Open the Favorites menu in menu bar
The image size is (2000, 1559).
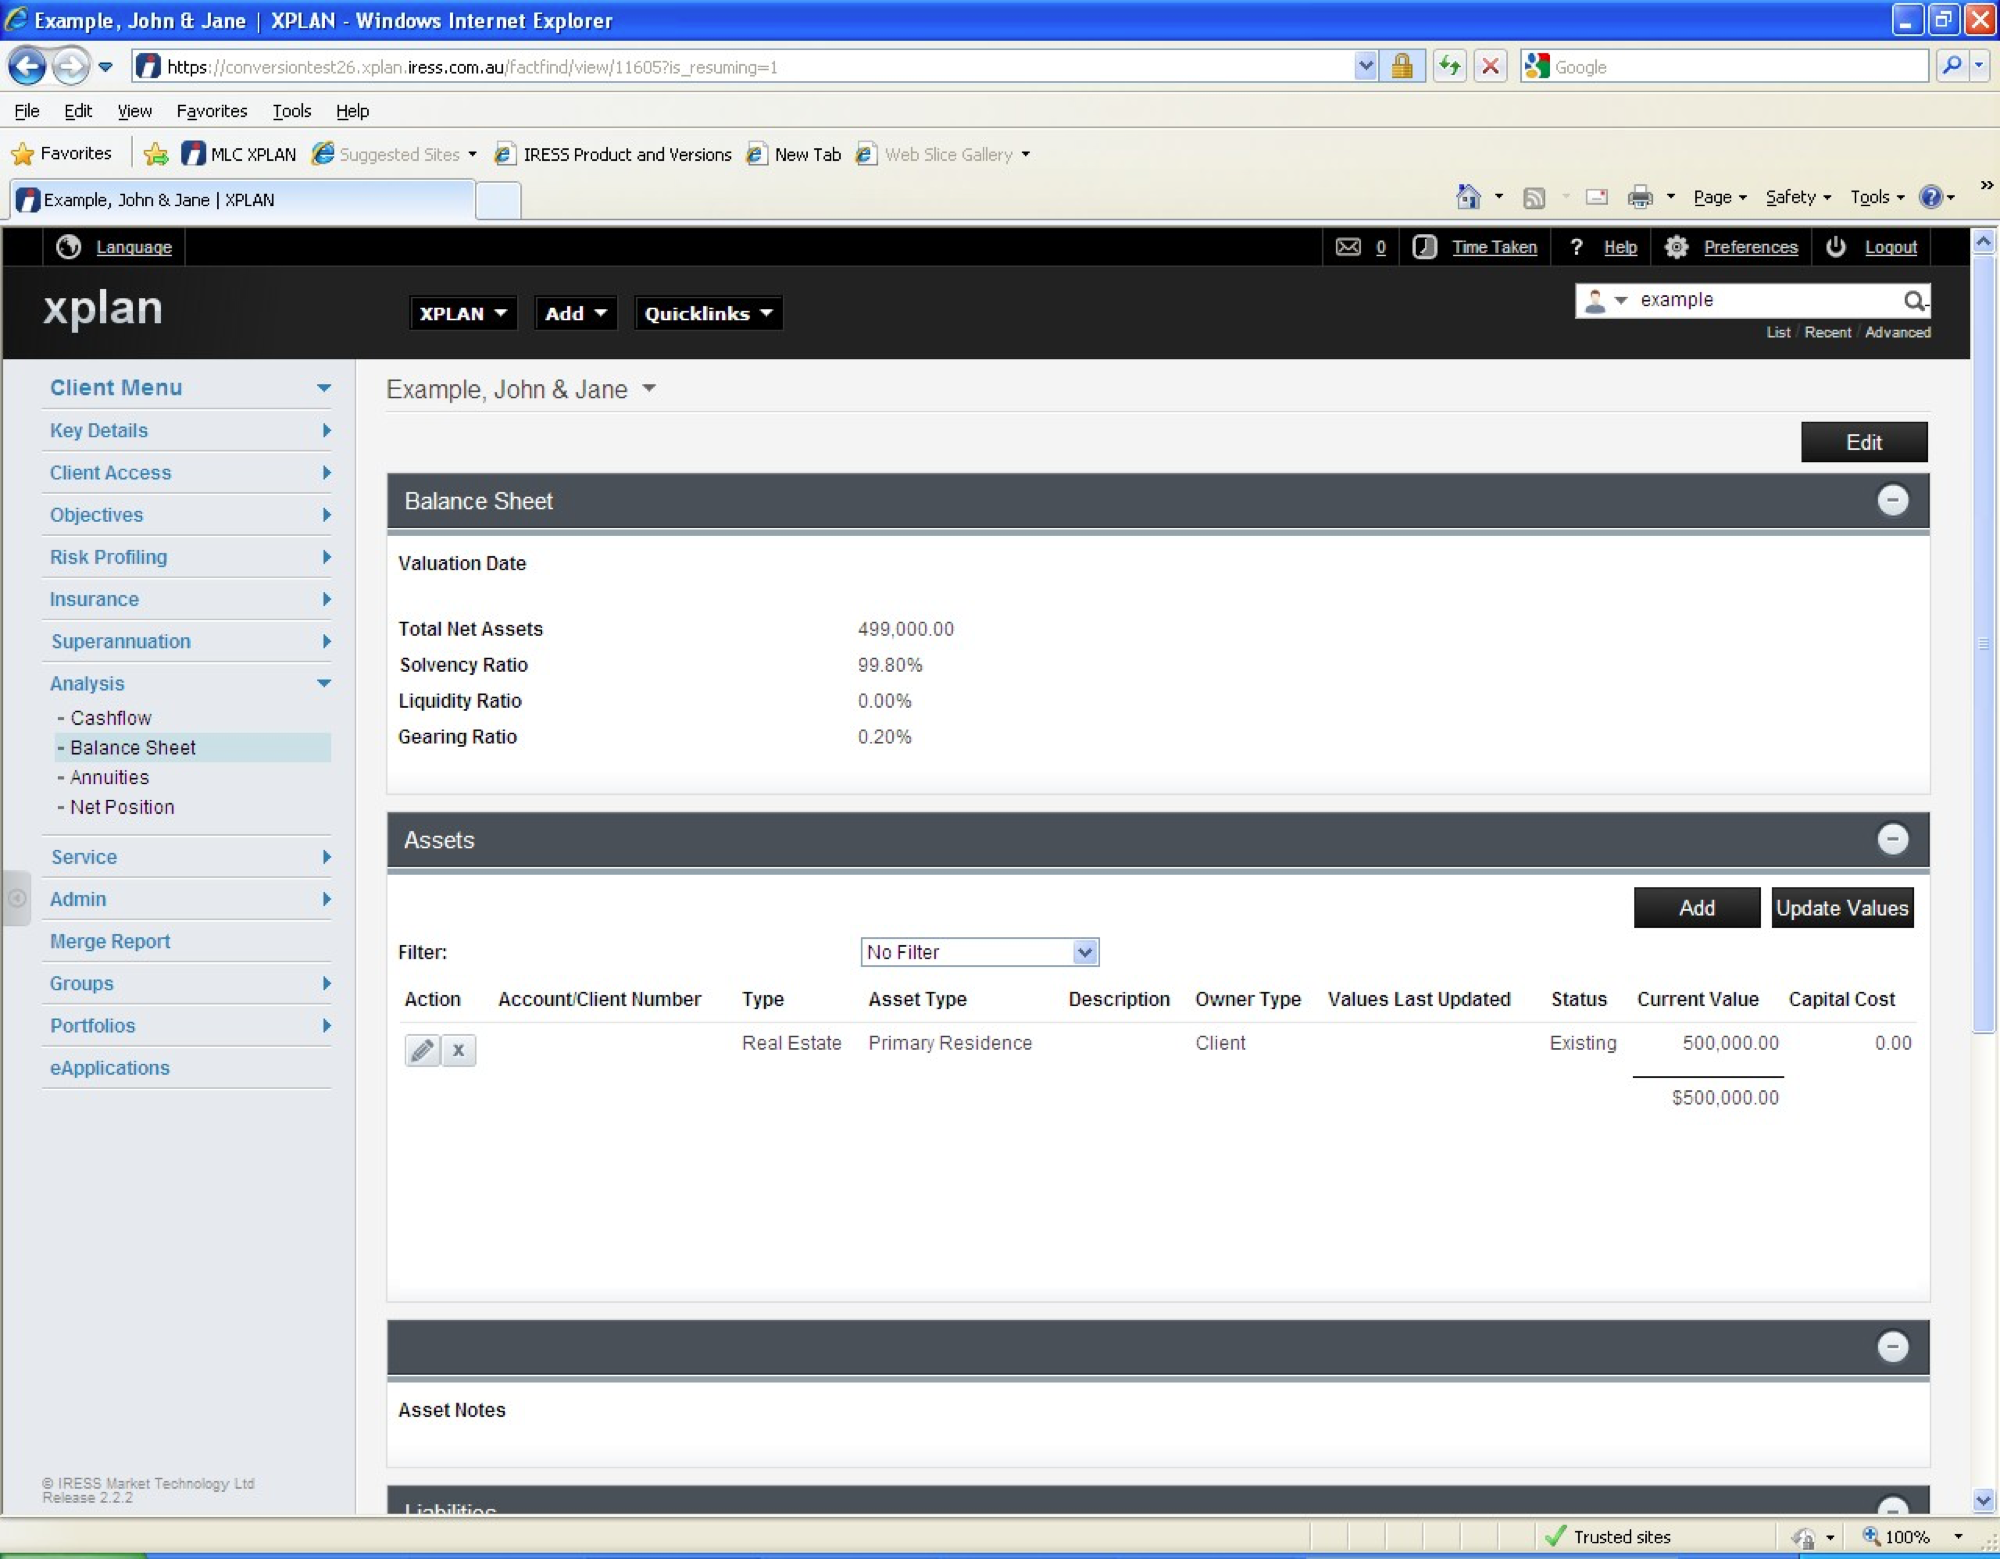pyautogui.click(x=211, y=111)
